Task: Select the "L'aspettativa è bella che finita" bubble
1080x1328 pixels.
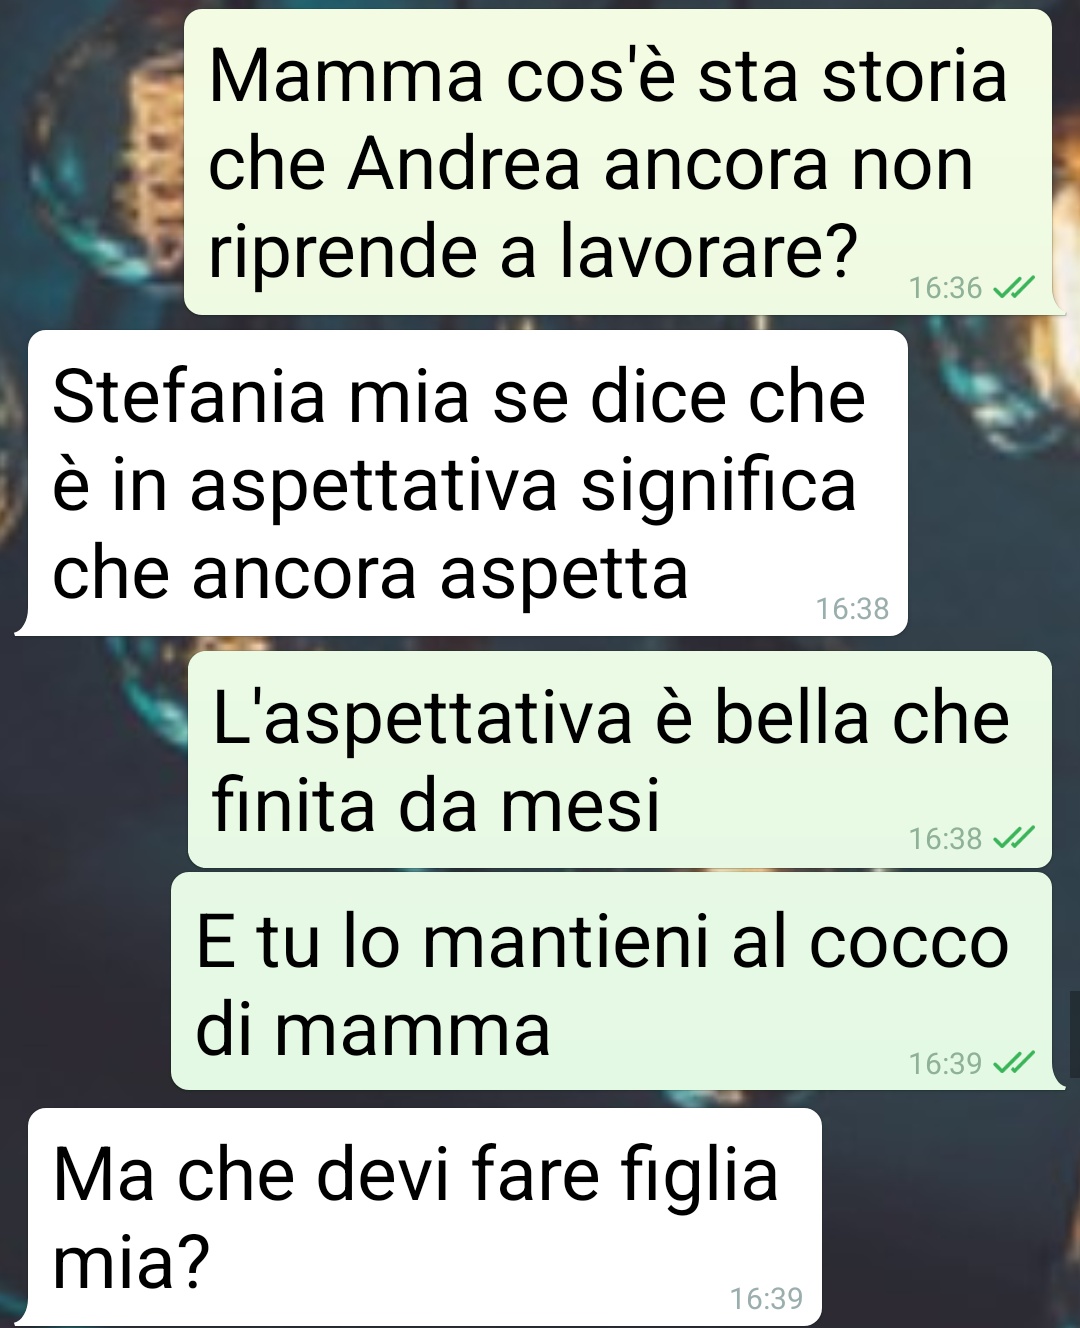Action: [x=620, y=760]
